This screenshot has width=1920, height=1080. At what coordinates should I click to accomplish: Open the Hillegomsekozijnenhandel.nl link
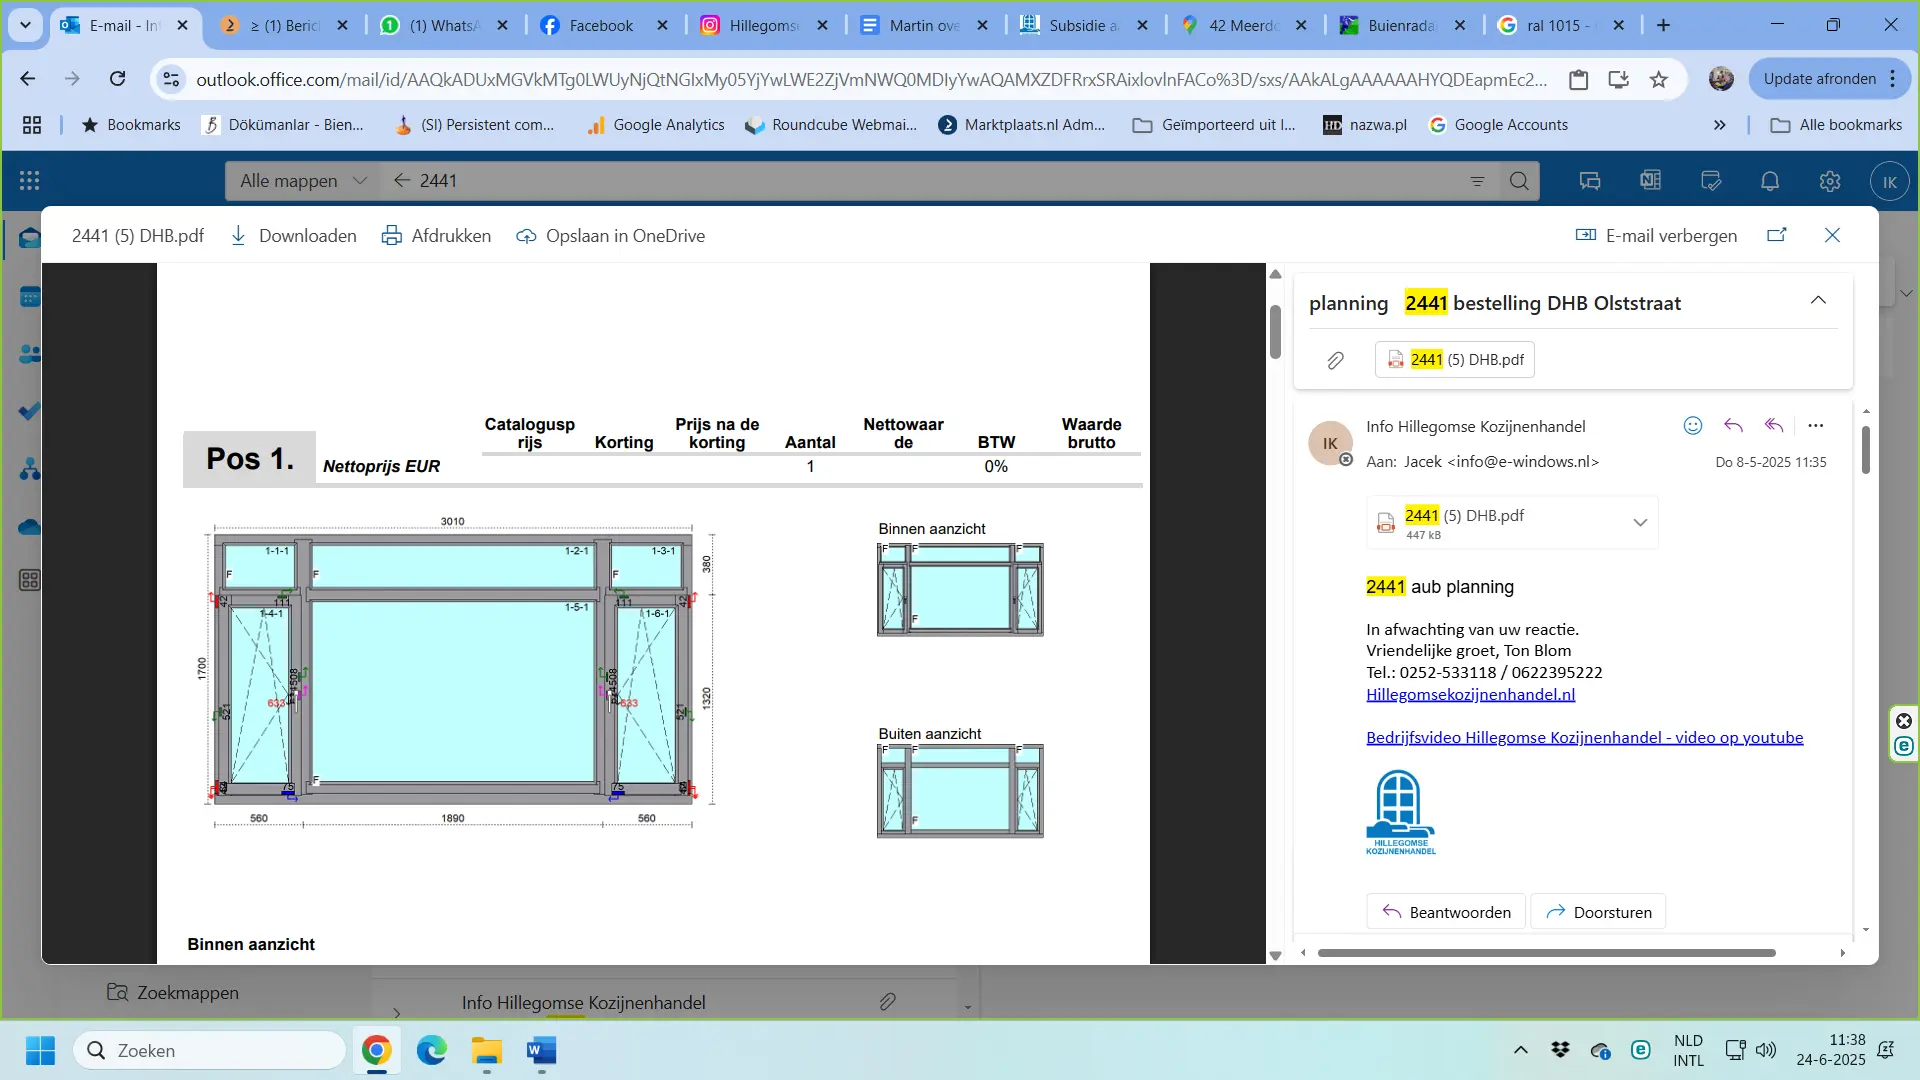click(1470, 694)
